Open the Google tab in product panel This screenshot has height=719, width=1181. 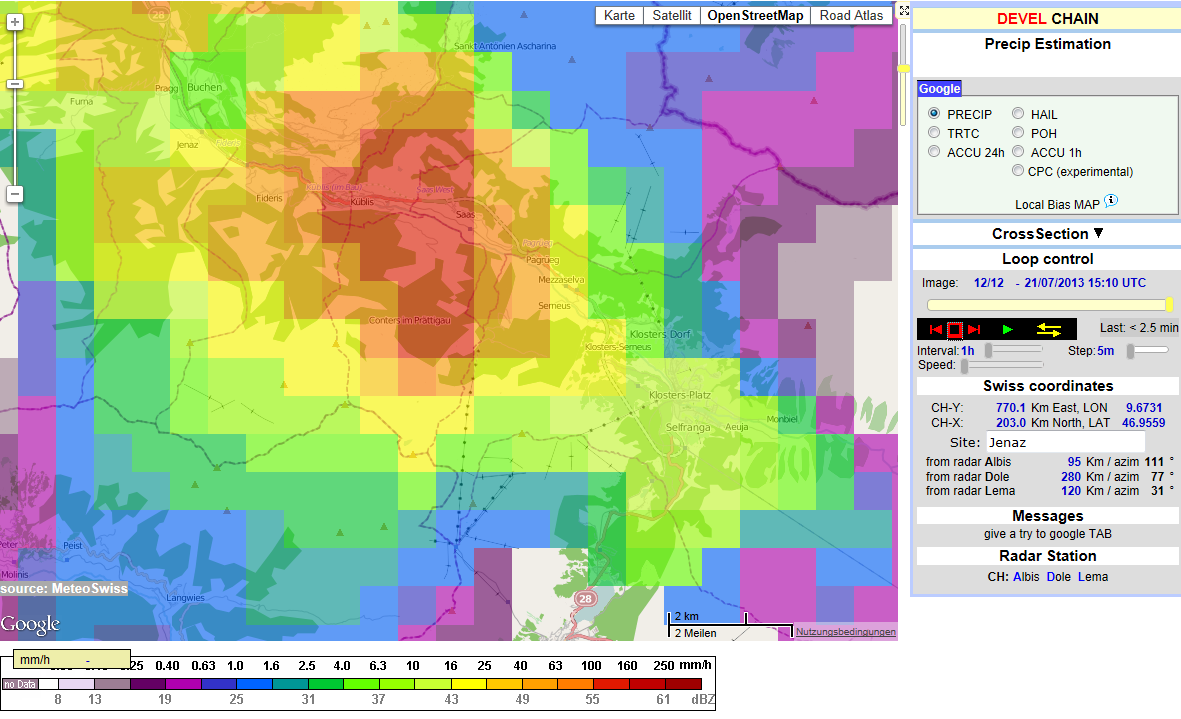(x=939, y=89)
